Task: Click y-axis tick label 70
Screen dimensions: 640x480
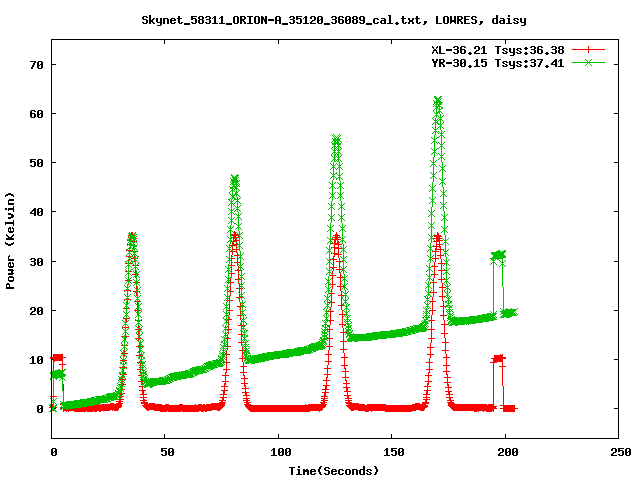Action: tap(36, 65)
